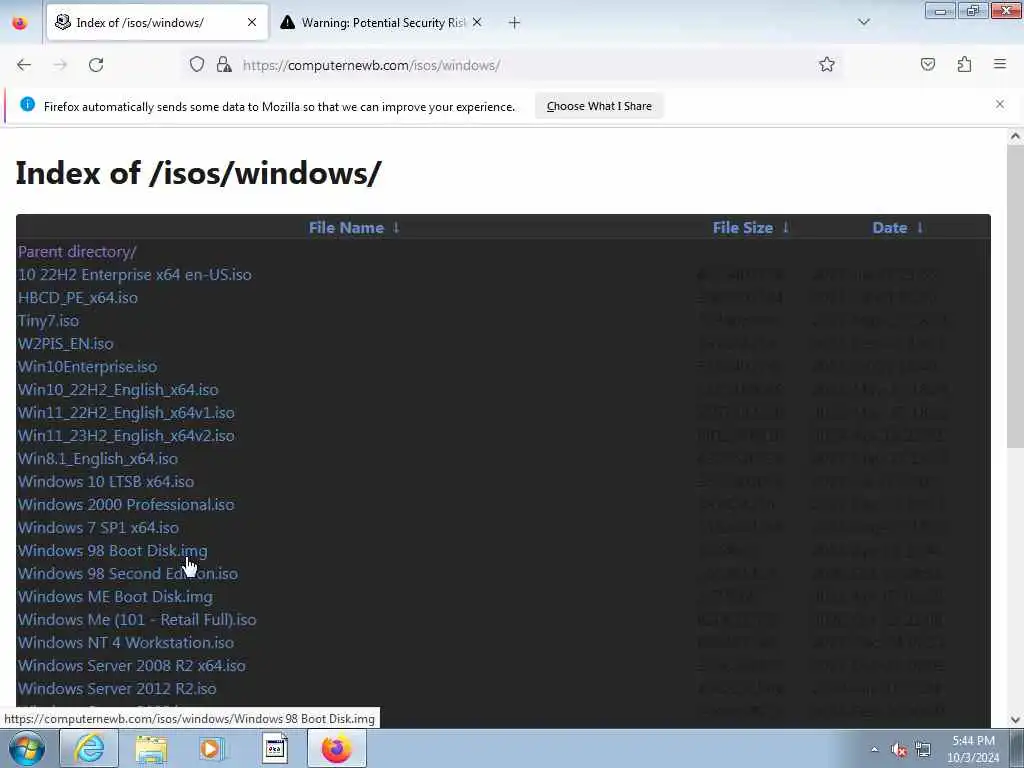Open a new tab with the plus button

pos(515,23)
